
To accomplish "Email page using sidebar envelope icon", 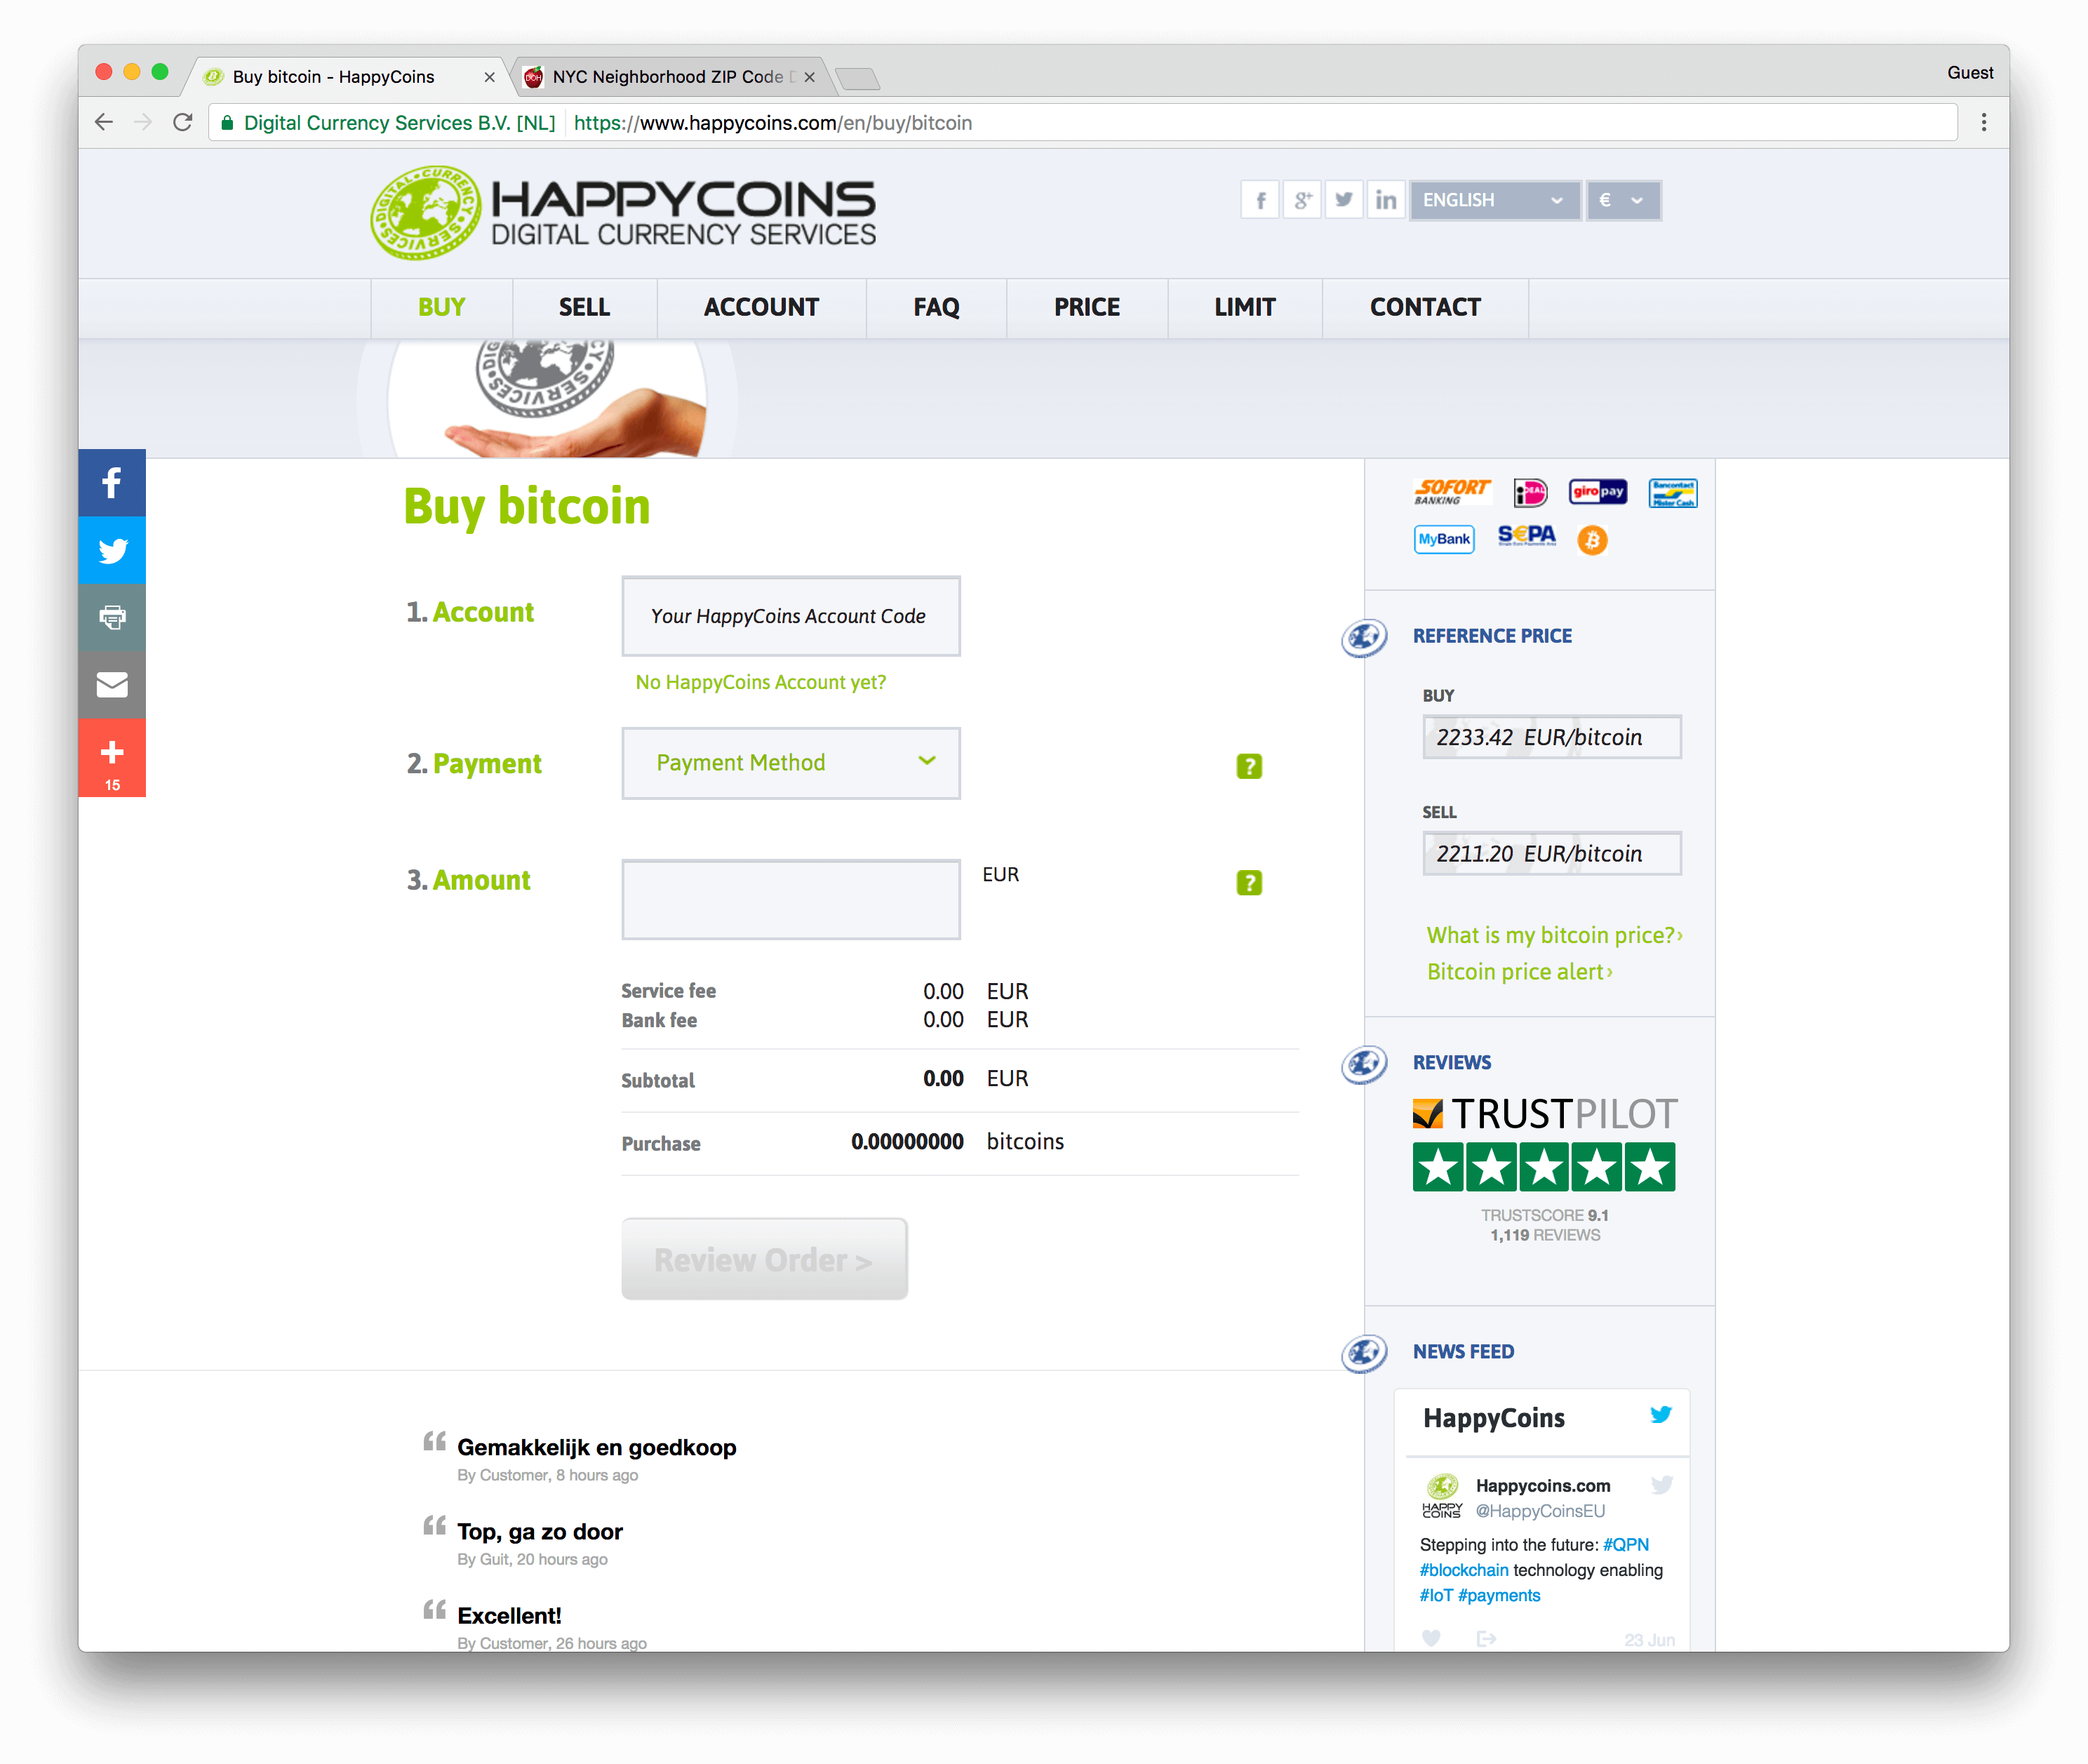I will point(112,685).
